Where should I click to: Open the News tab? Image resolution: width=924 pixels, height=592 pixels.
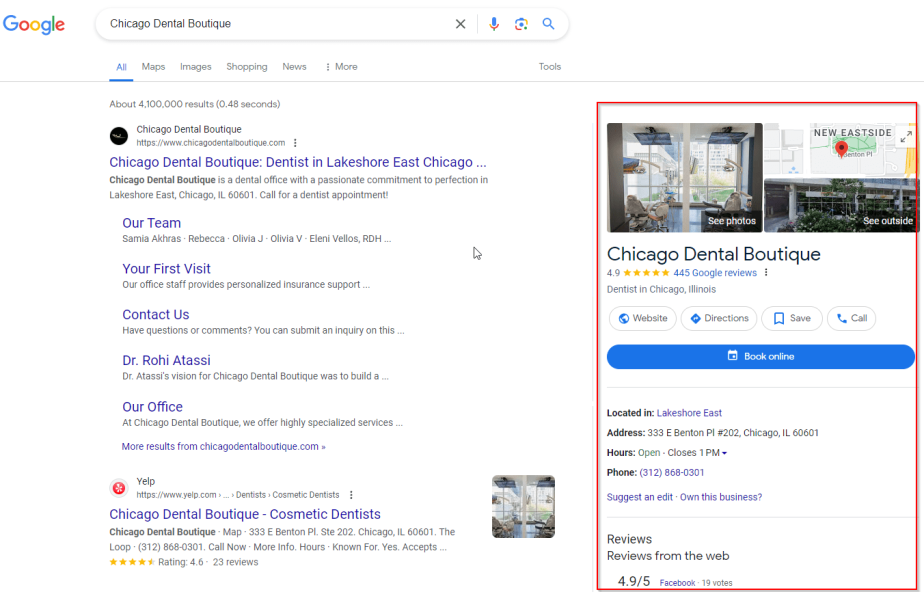click(294, 67)
